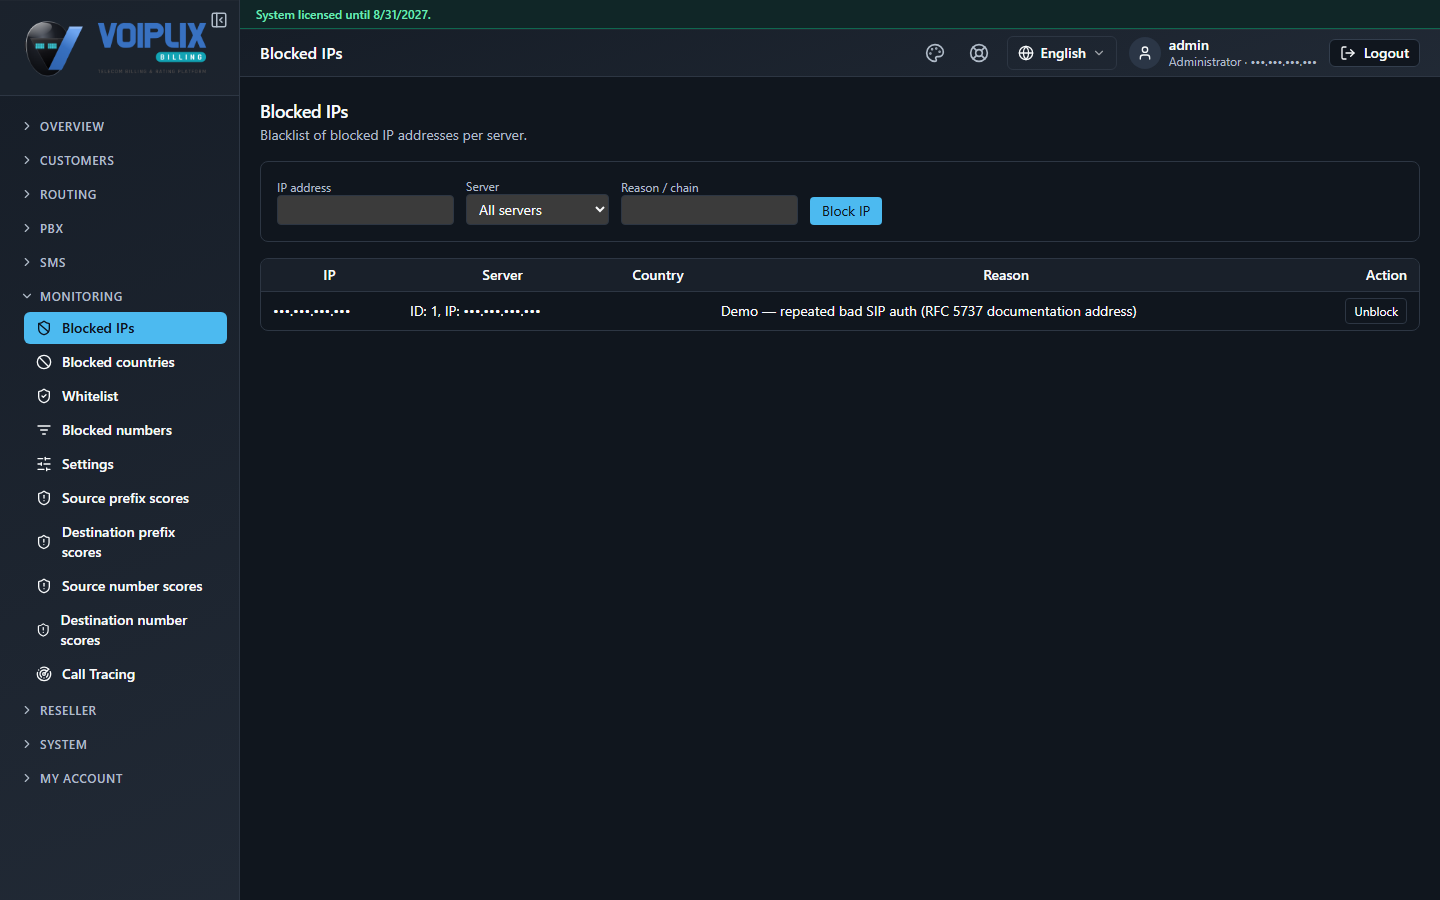
Task: Open Source number scores
Action: tap(125, 586)
